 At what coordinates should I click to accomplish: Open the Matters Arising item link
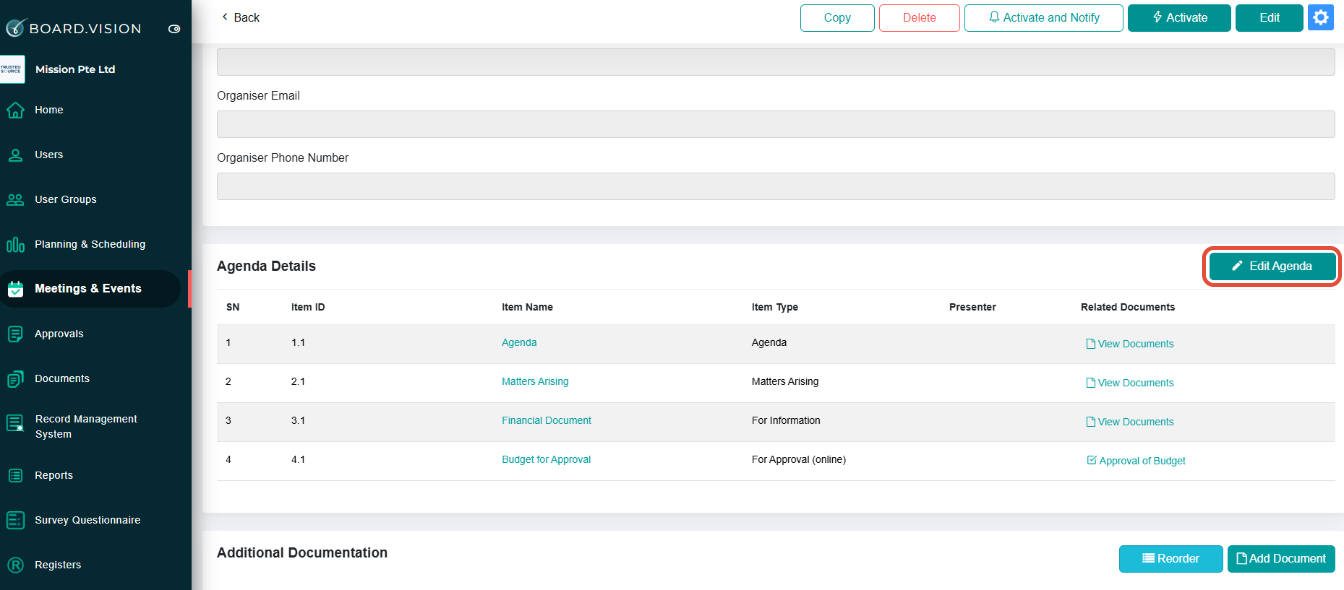[x=535, y=382]
